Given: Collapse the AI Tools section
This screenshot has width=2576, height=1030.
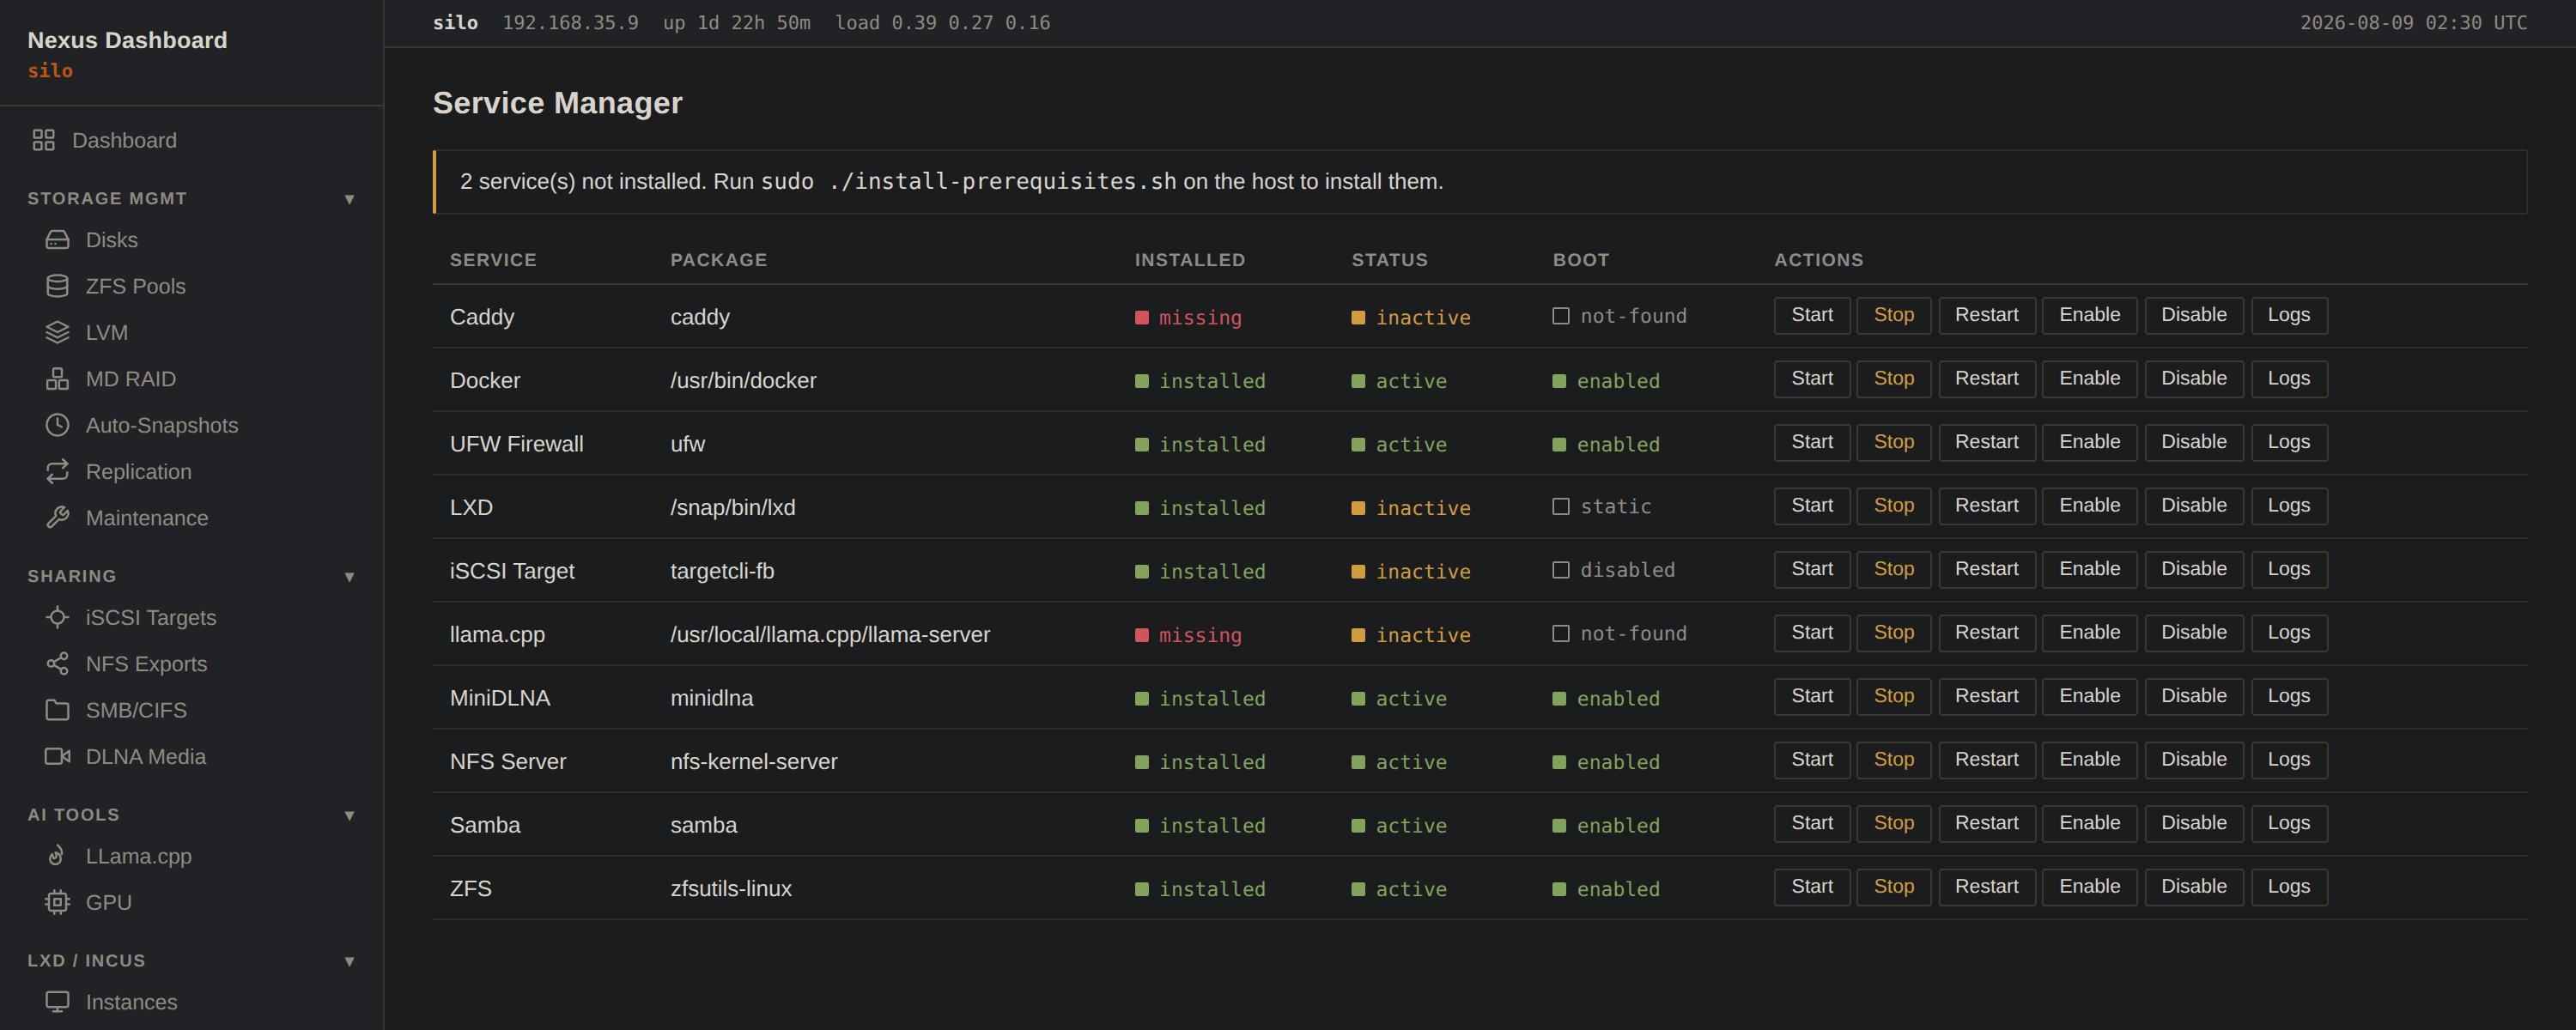Looking at the screenshot, I should click(x=349, y=816).
